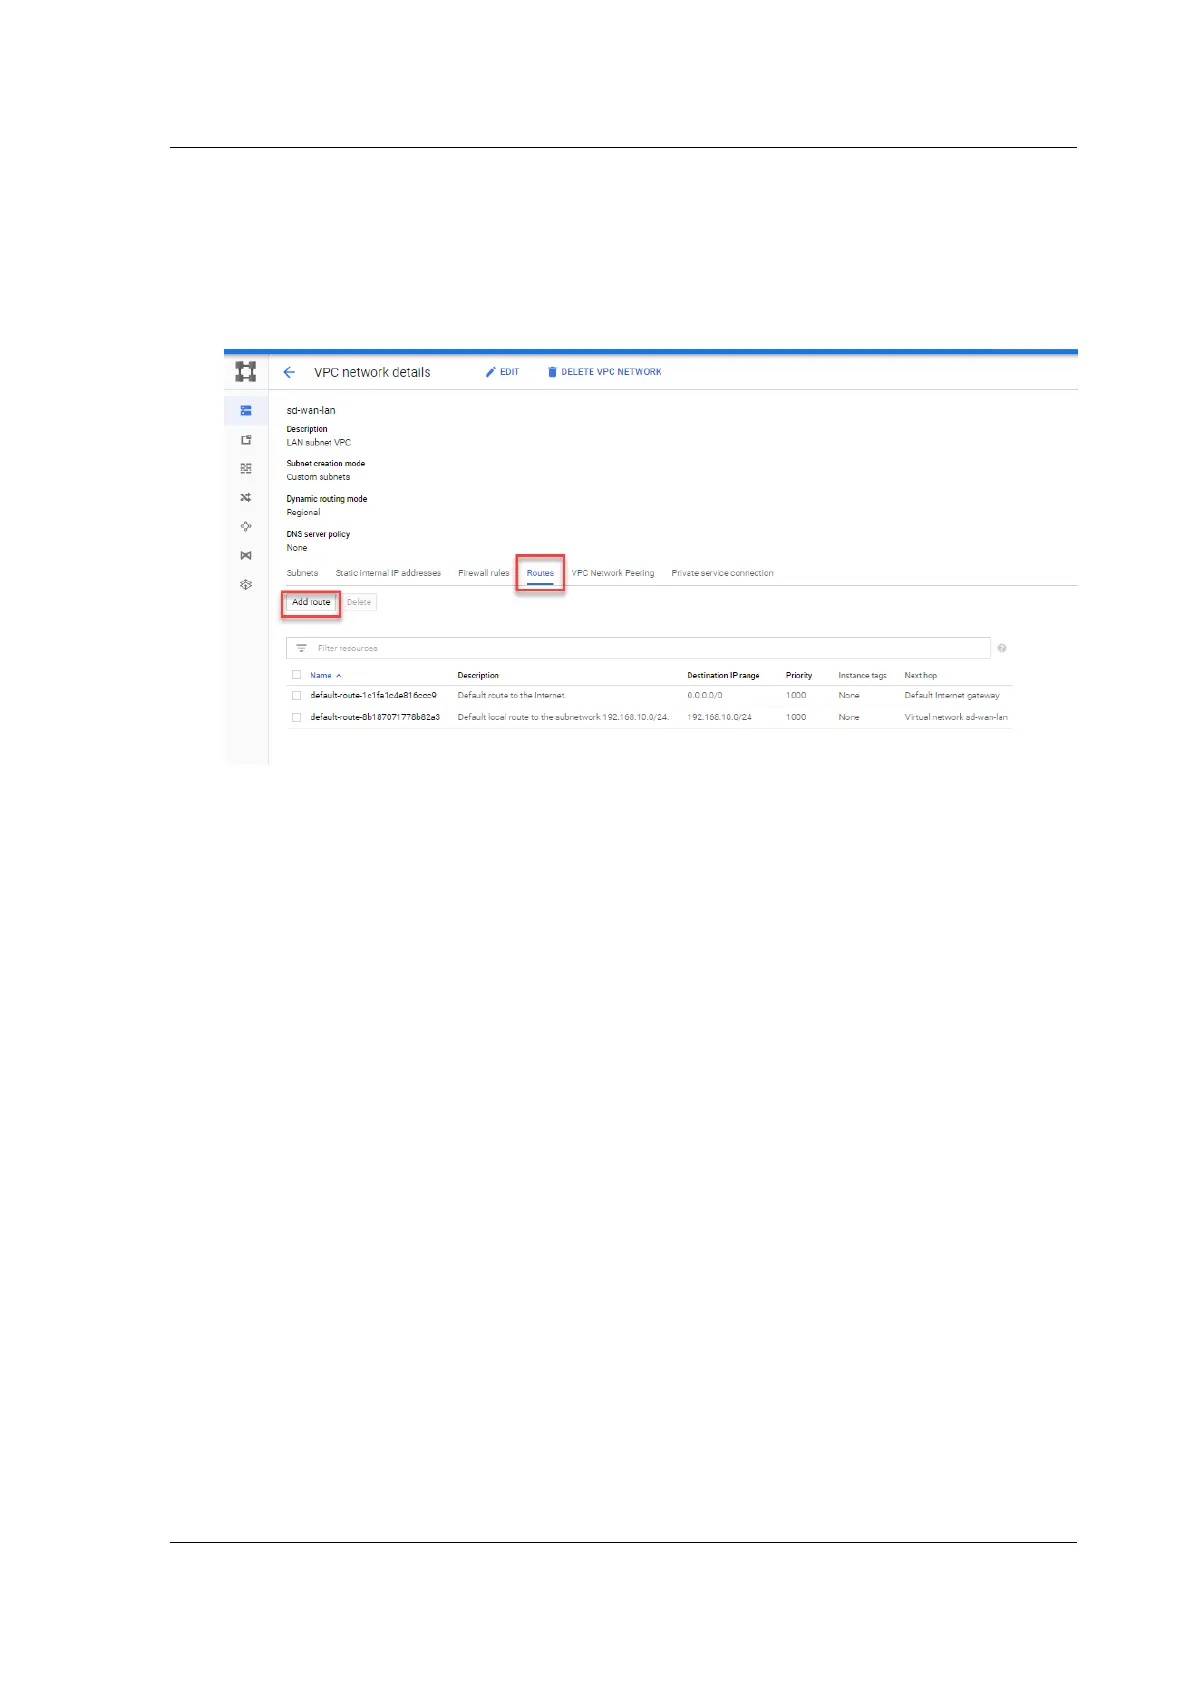This screenshot has height=1684, width=1191.
Task: Click the Next hop column header
Action: [921, 675]
